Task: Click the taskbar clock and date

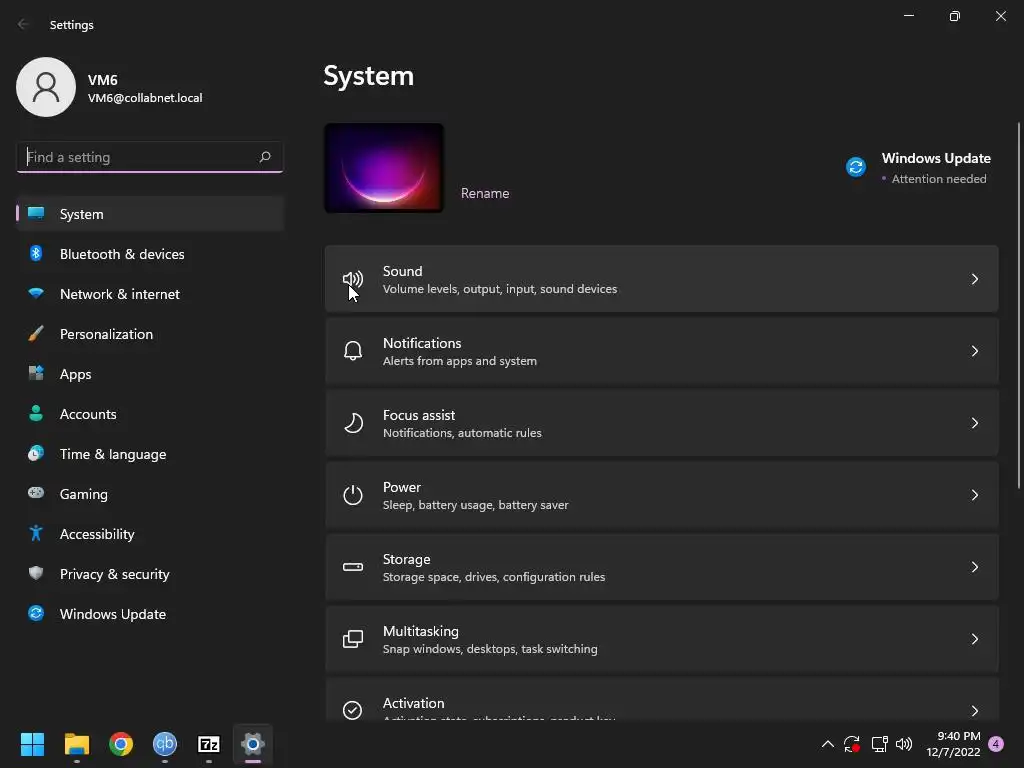Action: point(953,744)
